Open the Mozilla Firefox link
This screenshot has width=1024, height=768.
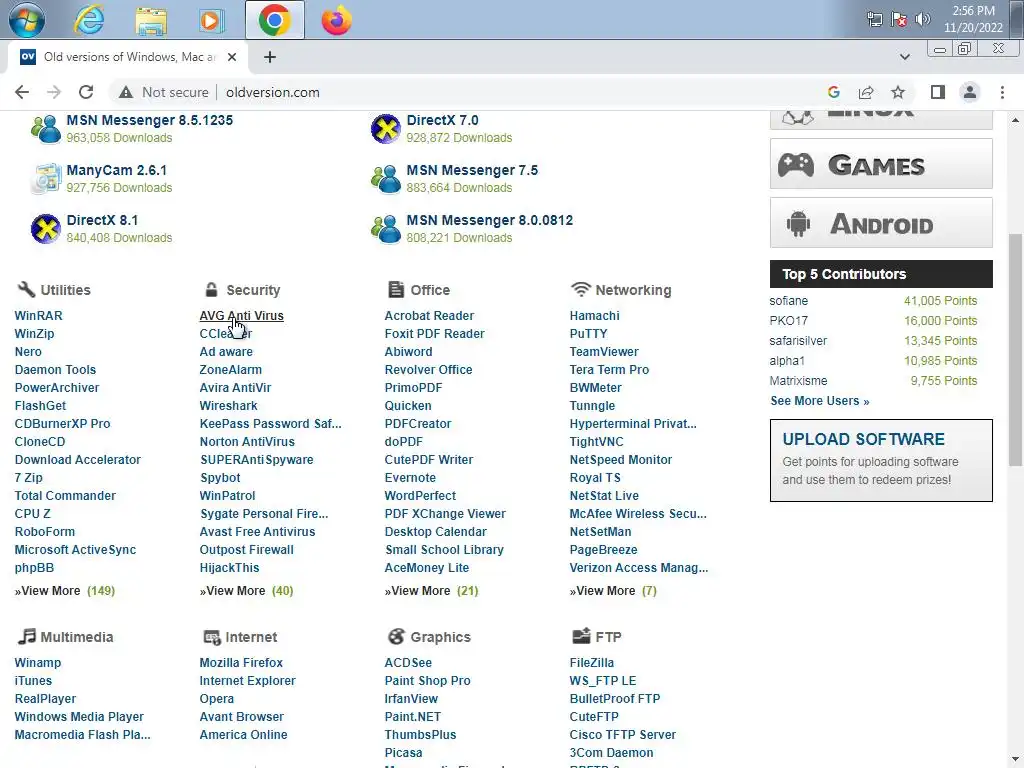click(241, 662)
